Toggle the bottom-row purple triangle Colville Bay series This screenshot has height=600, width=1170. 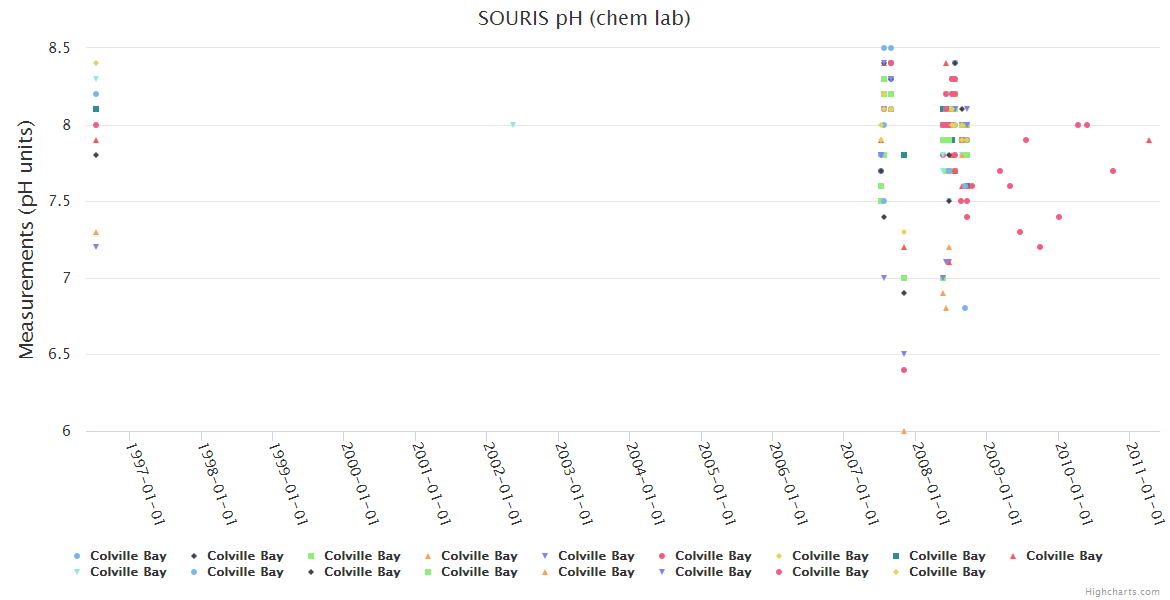(x=712, y=572)
